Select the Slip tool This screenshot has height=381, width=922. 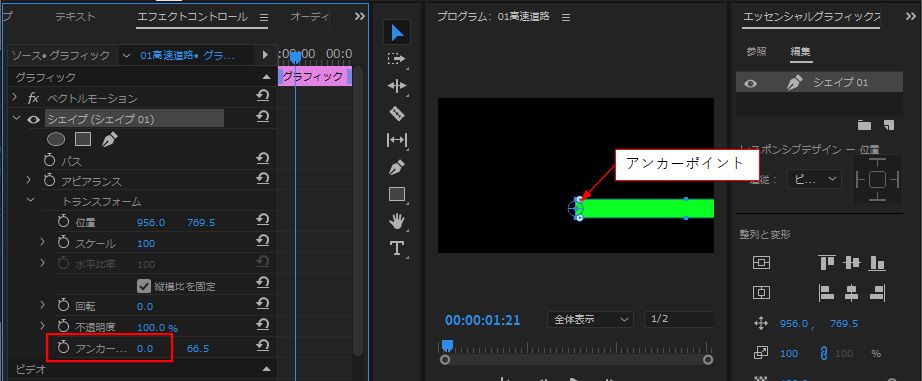coord(397,140)
